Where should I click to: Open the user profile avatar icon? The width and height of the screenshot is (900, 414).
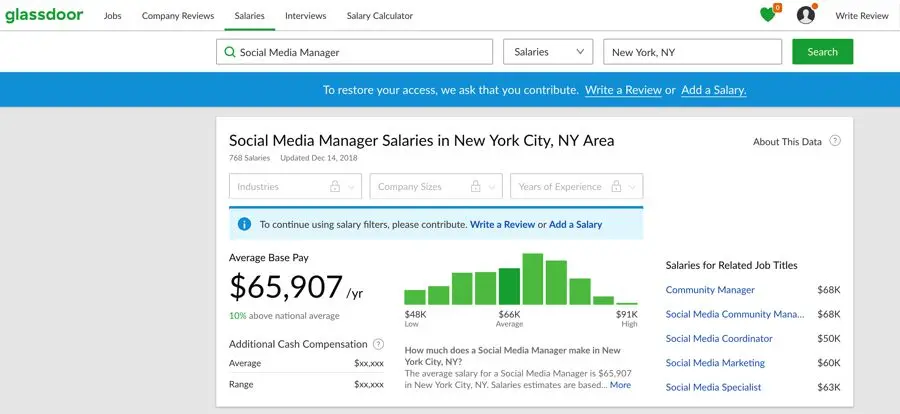click(x=806, y=15)
